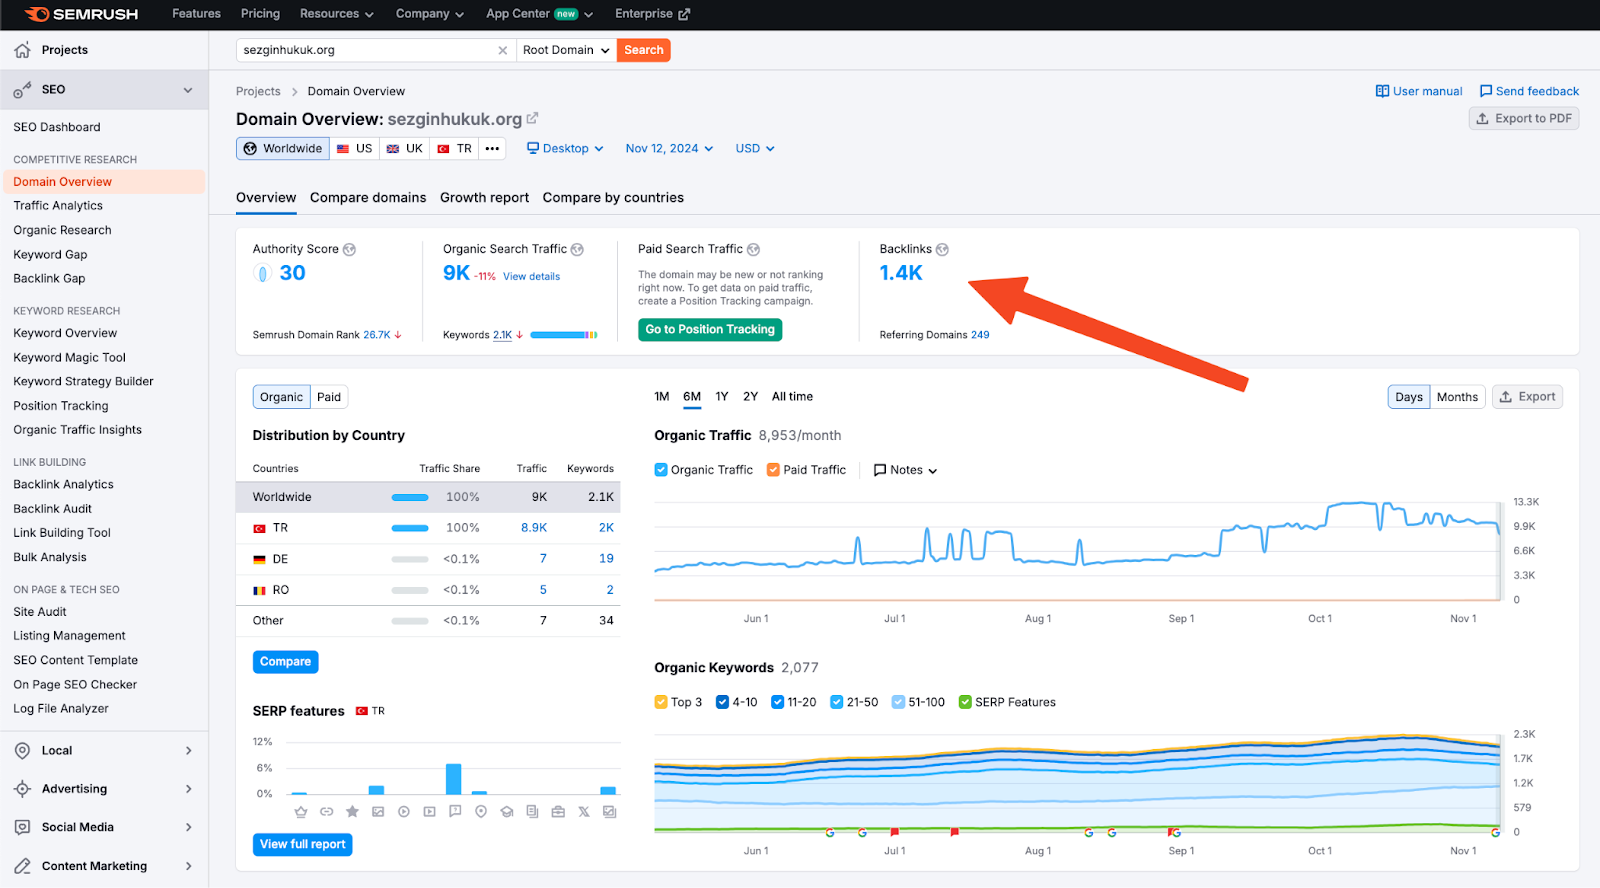Click the Send feedback chat icon

pyautogui.click(x=1486, y=91)
